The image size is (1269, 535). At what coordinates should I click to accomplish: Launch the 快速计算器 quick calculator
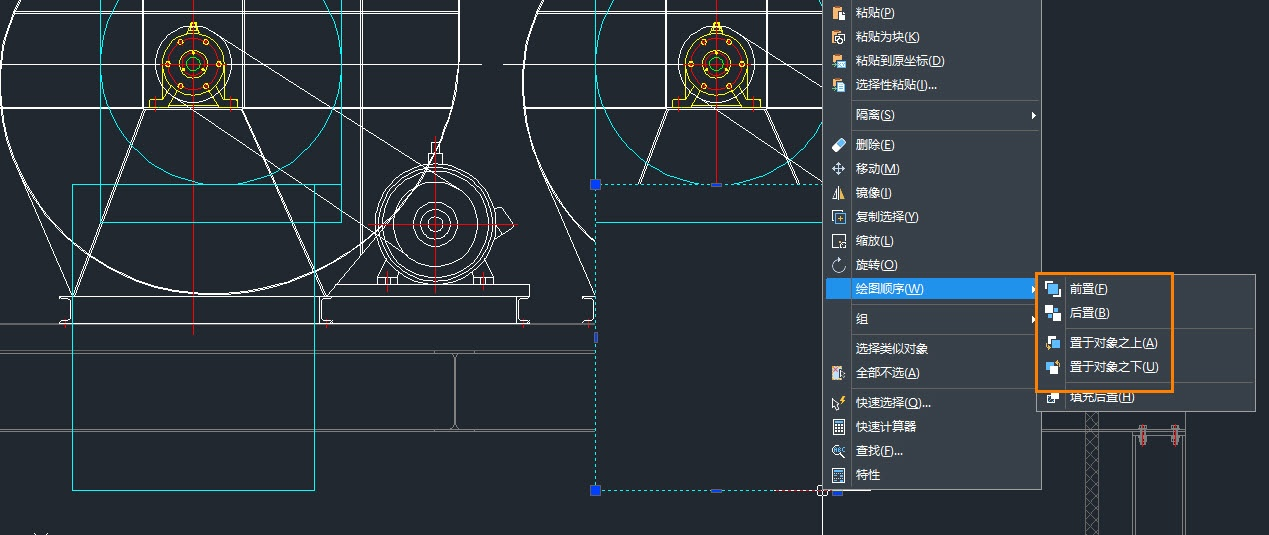pyautogui.click(x=931, y=427)
